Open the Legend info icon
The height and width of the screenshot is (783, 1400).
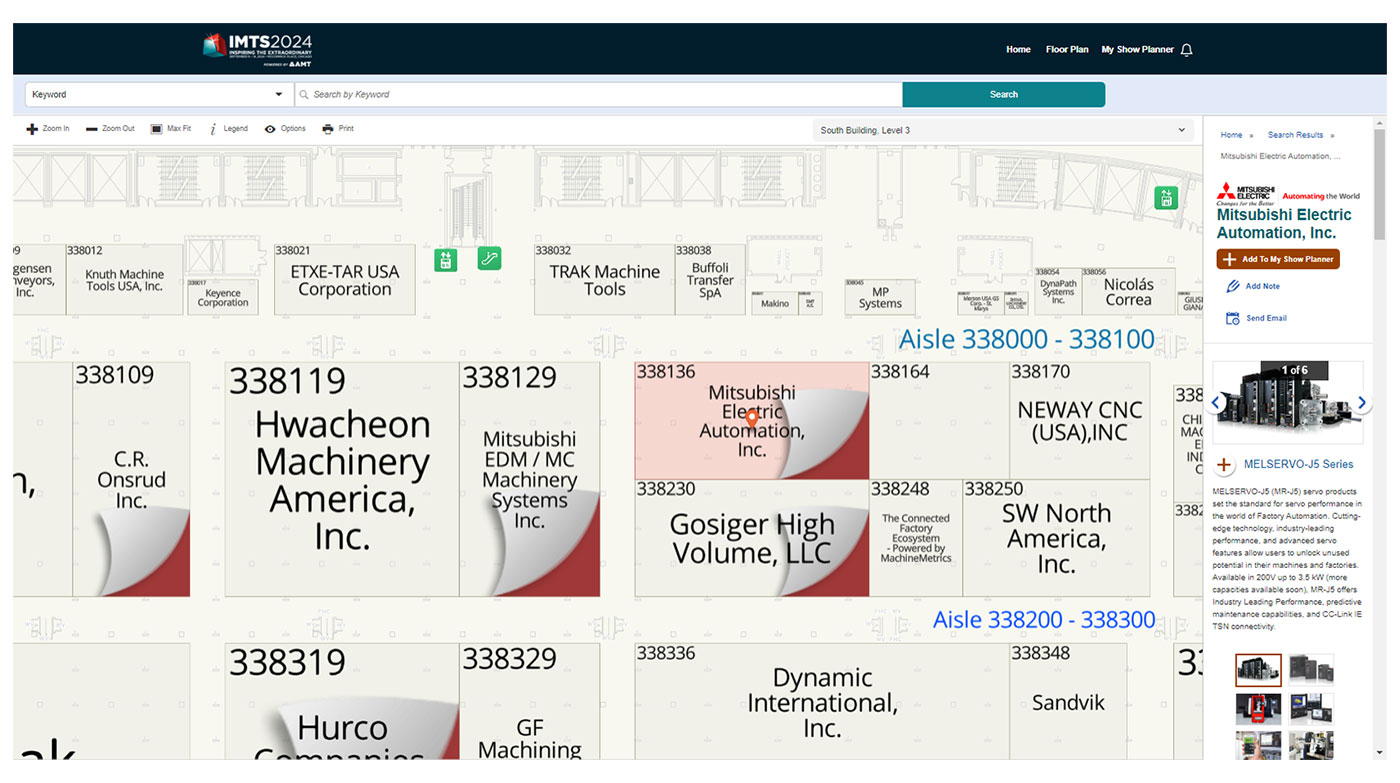[x=213, y=129]
